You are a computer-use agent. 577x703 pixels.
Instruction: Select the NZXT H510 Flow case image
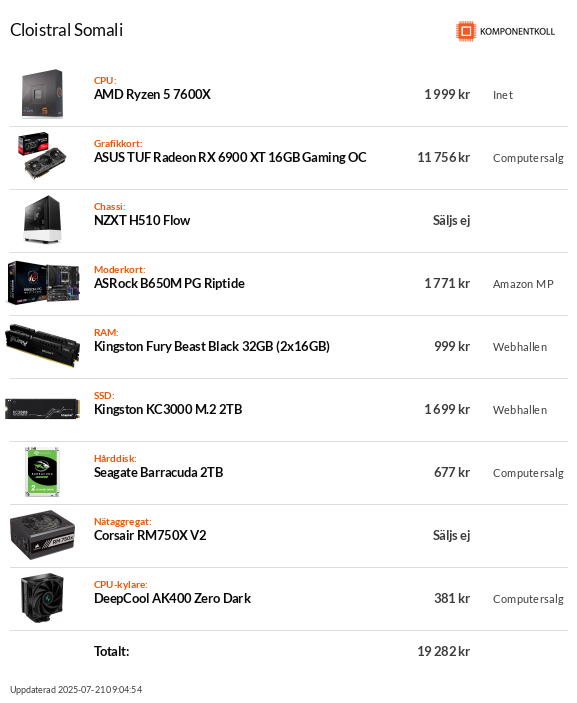[42, 220]
